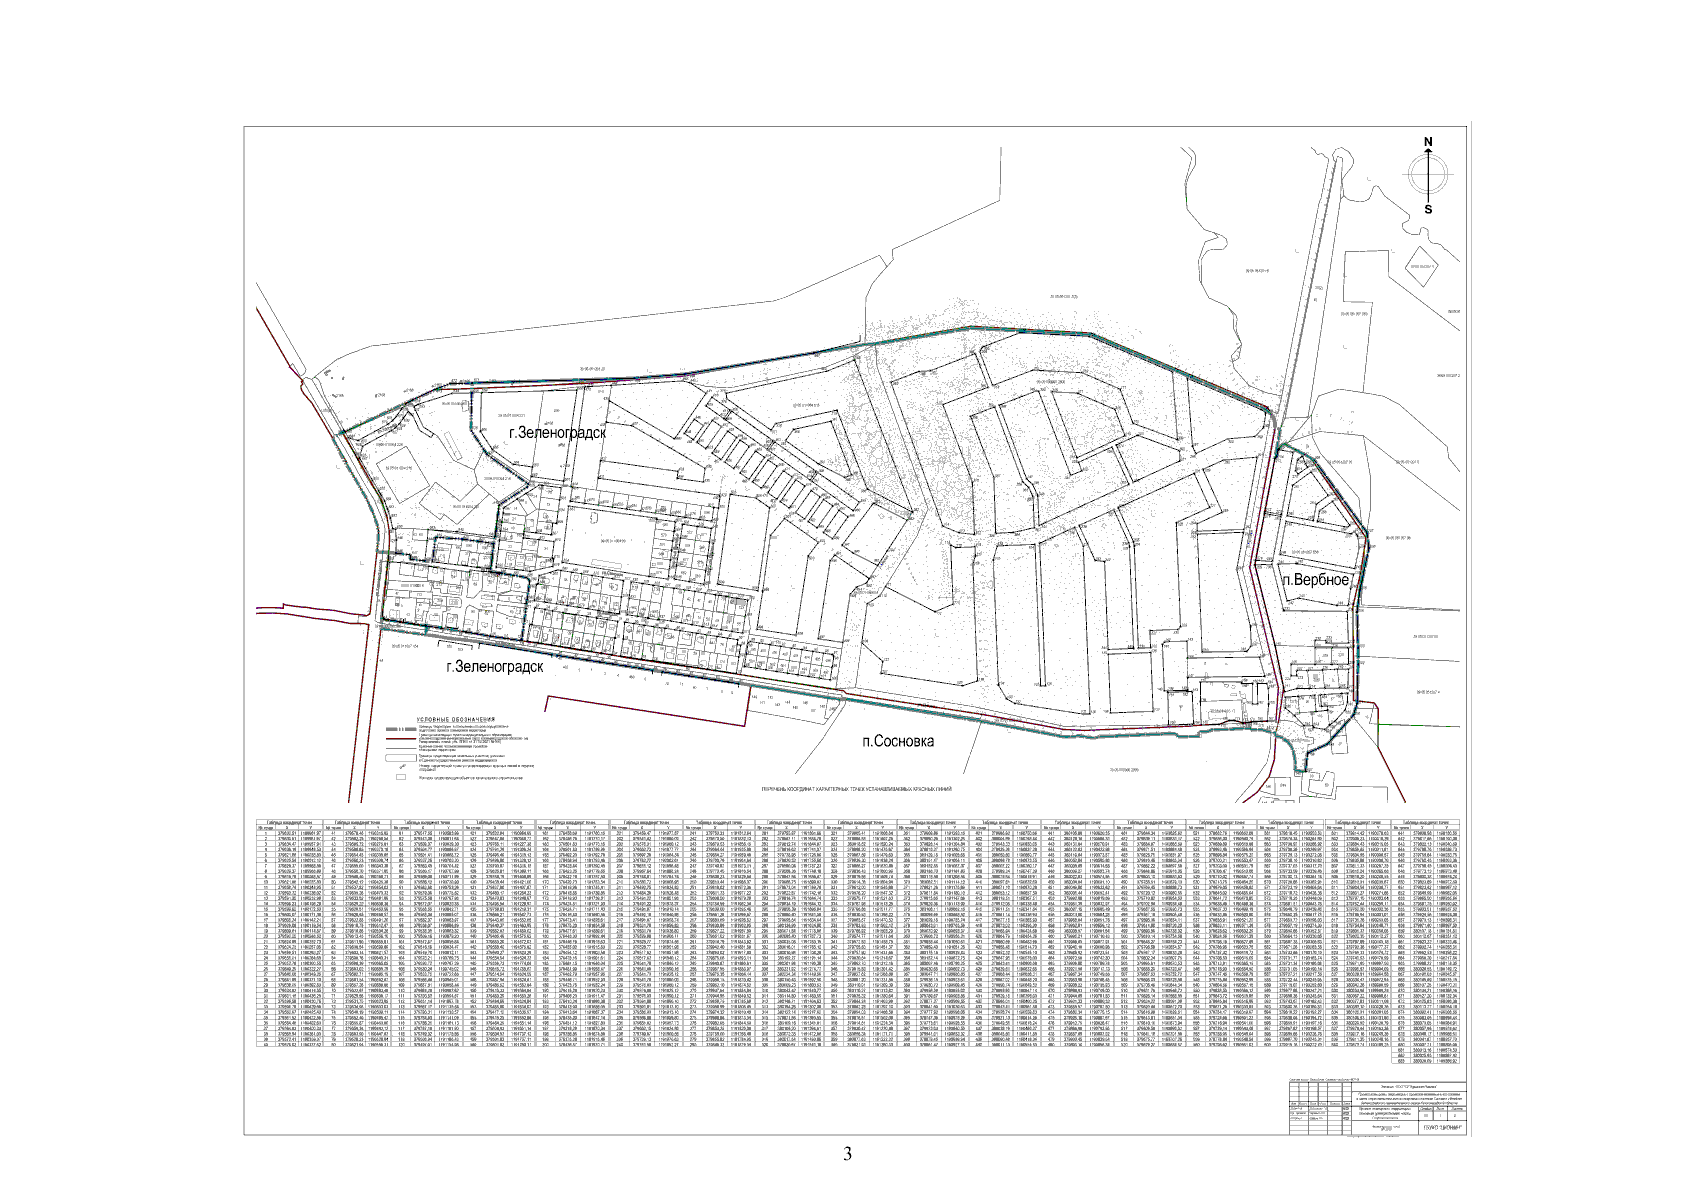Click the lower "г.Зеленоградск" map label
This screenshot has width=1697, height=1200.
493,667
